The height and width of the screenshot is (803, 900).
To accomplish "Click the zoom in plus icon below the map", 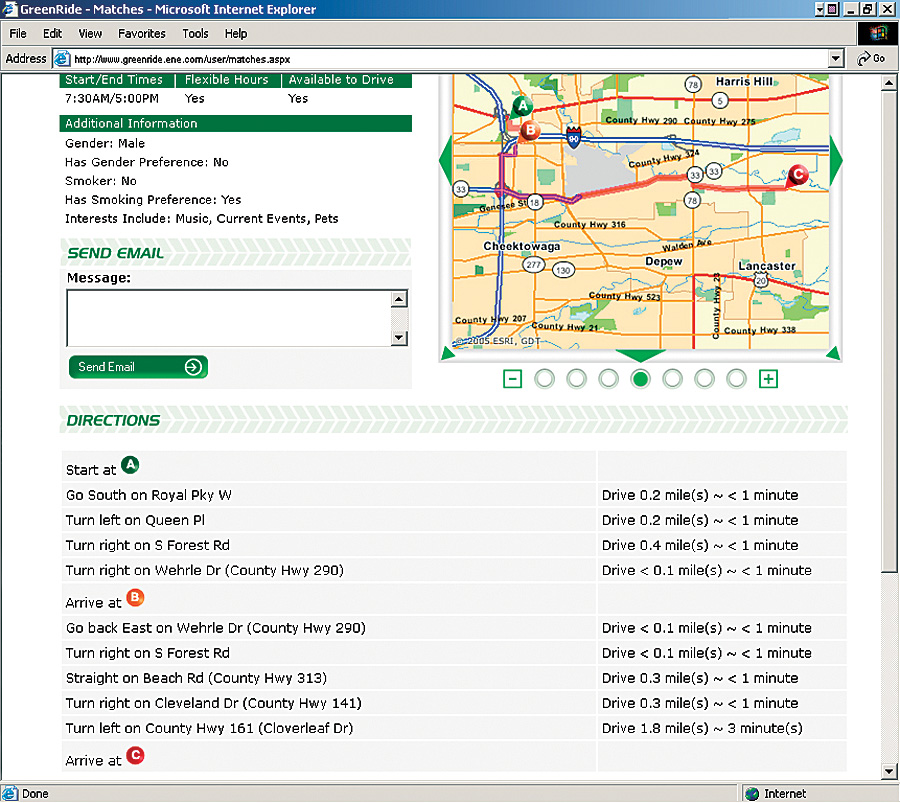I will (768, 379).
